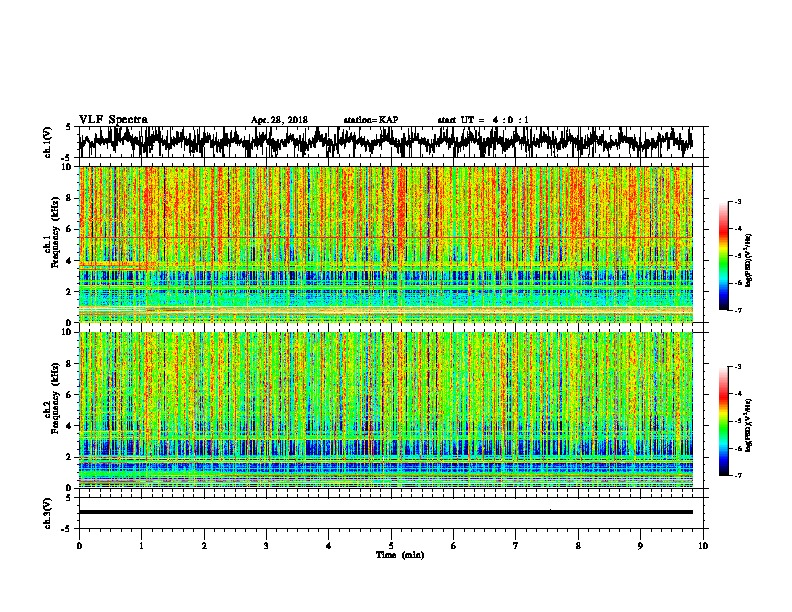Screen dimensions: 792x612
Task: Click time axis tick label "2"
Action: (x=204, y=546)
